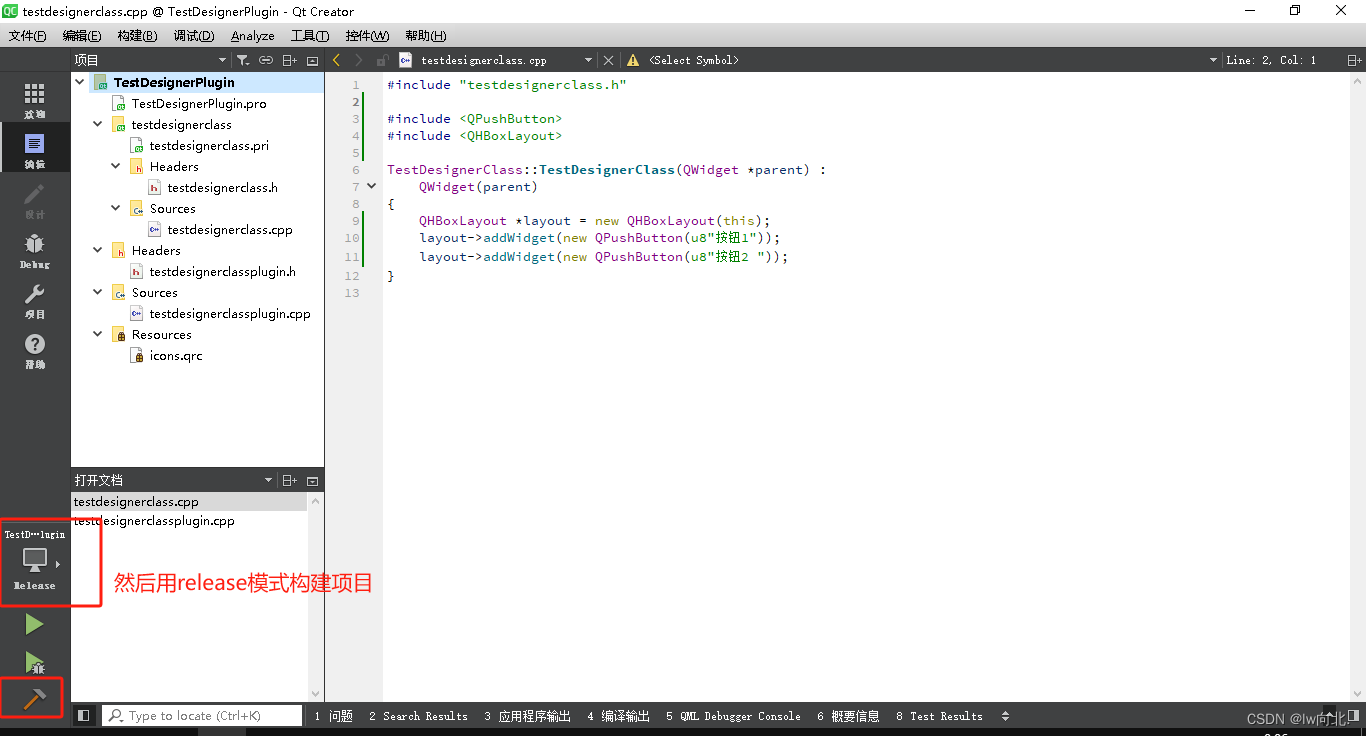Close the Open Documents pane
The height and width of the screenshot is (736, 1366).
[312, 480]
